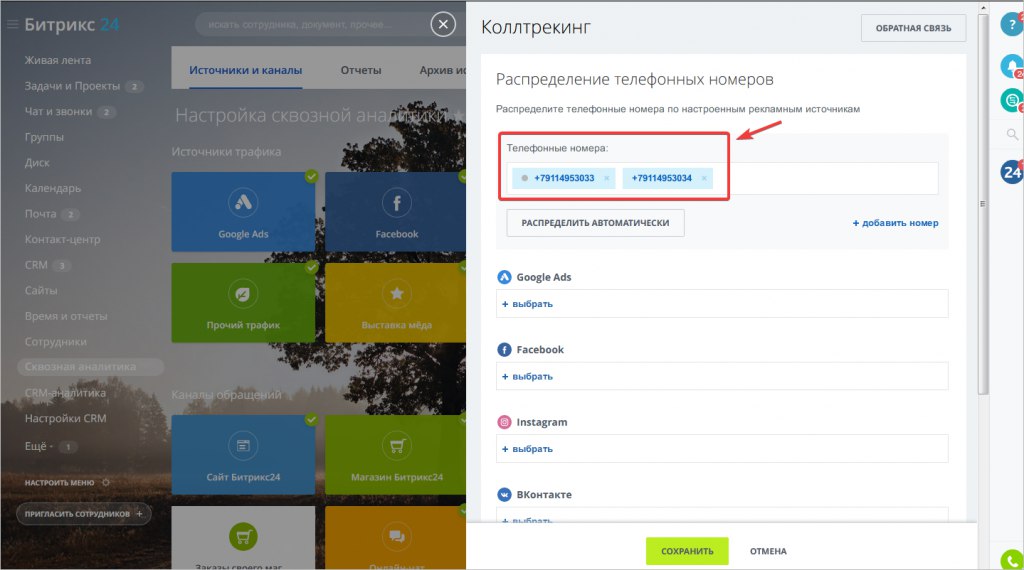Open notifications bell icon
Viewport: 1024px width, 570px height.
pyautogui.click(x=1012, y=66)
